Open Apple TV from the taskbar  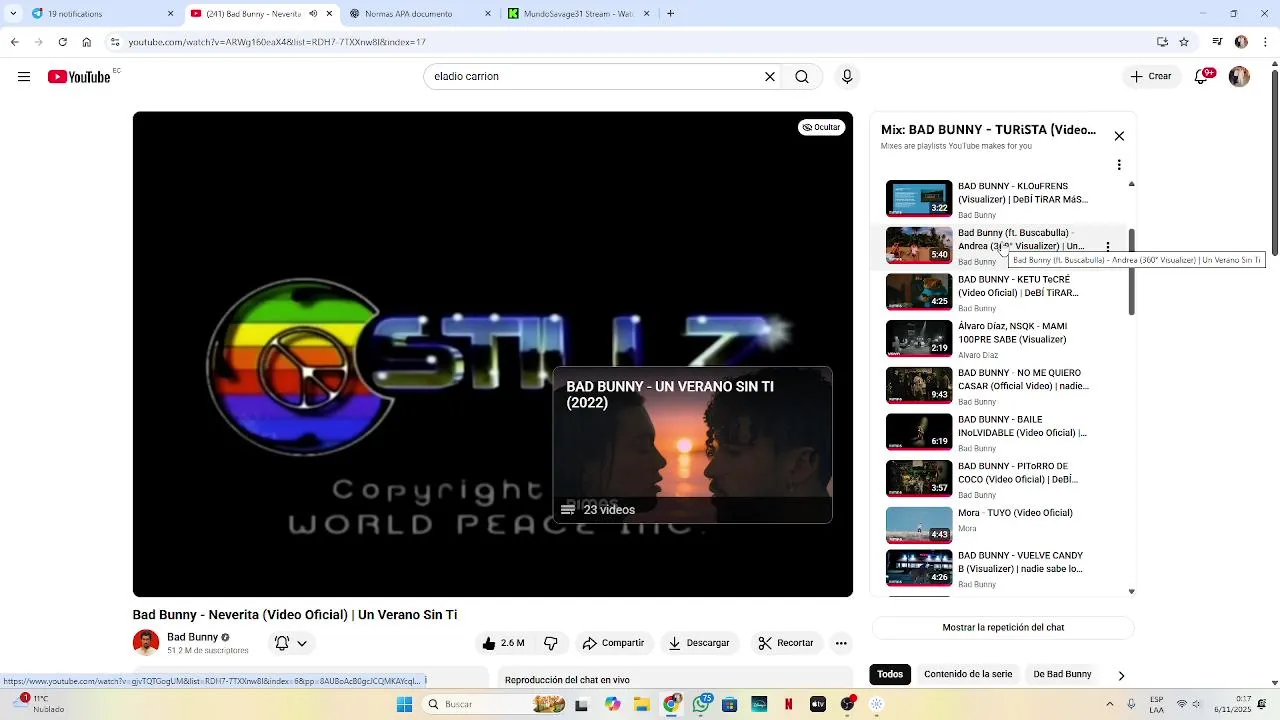point(818,704)
